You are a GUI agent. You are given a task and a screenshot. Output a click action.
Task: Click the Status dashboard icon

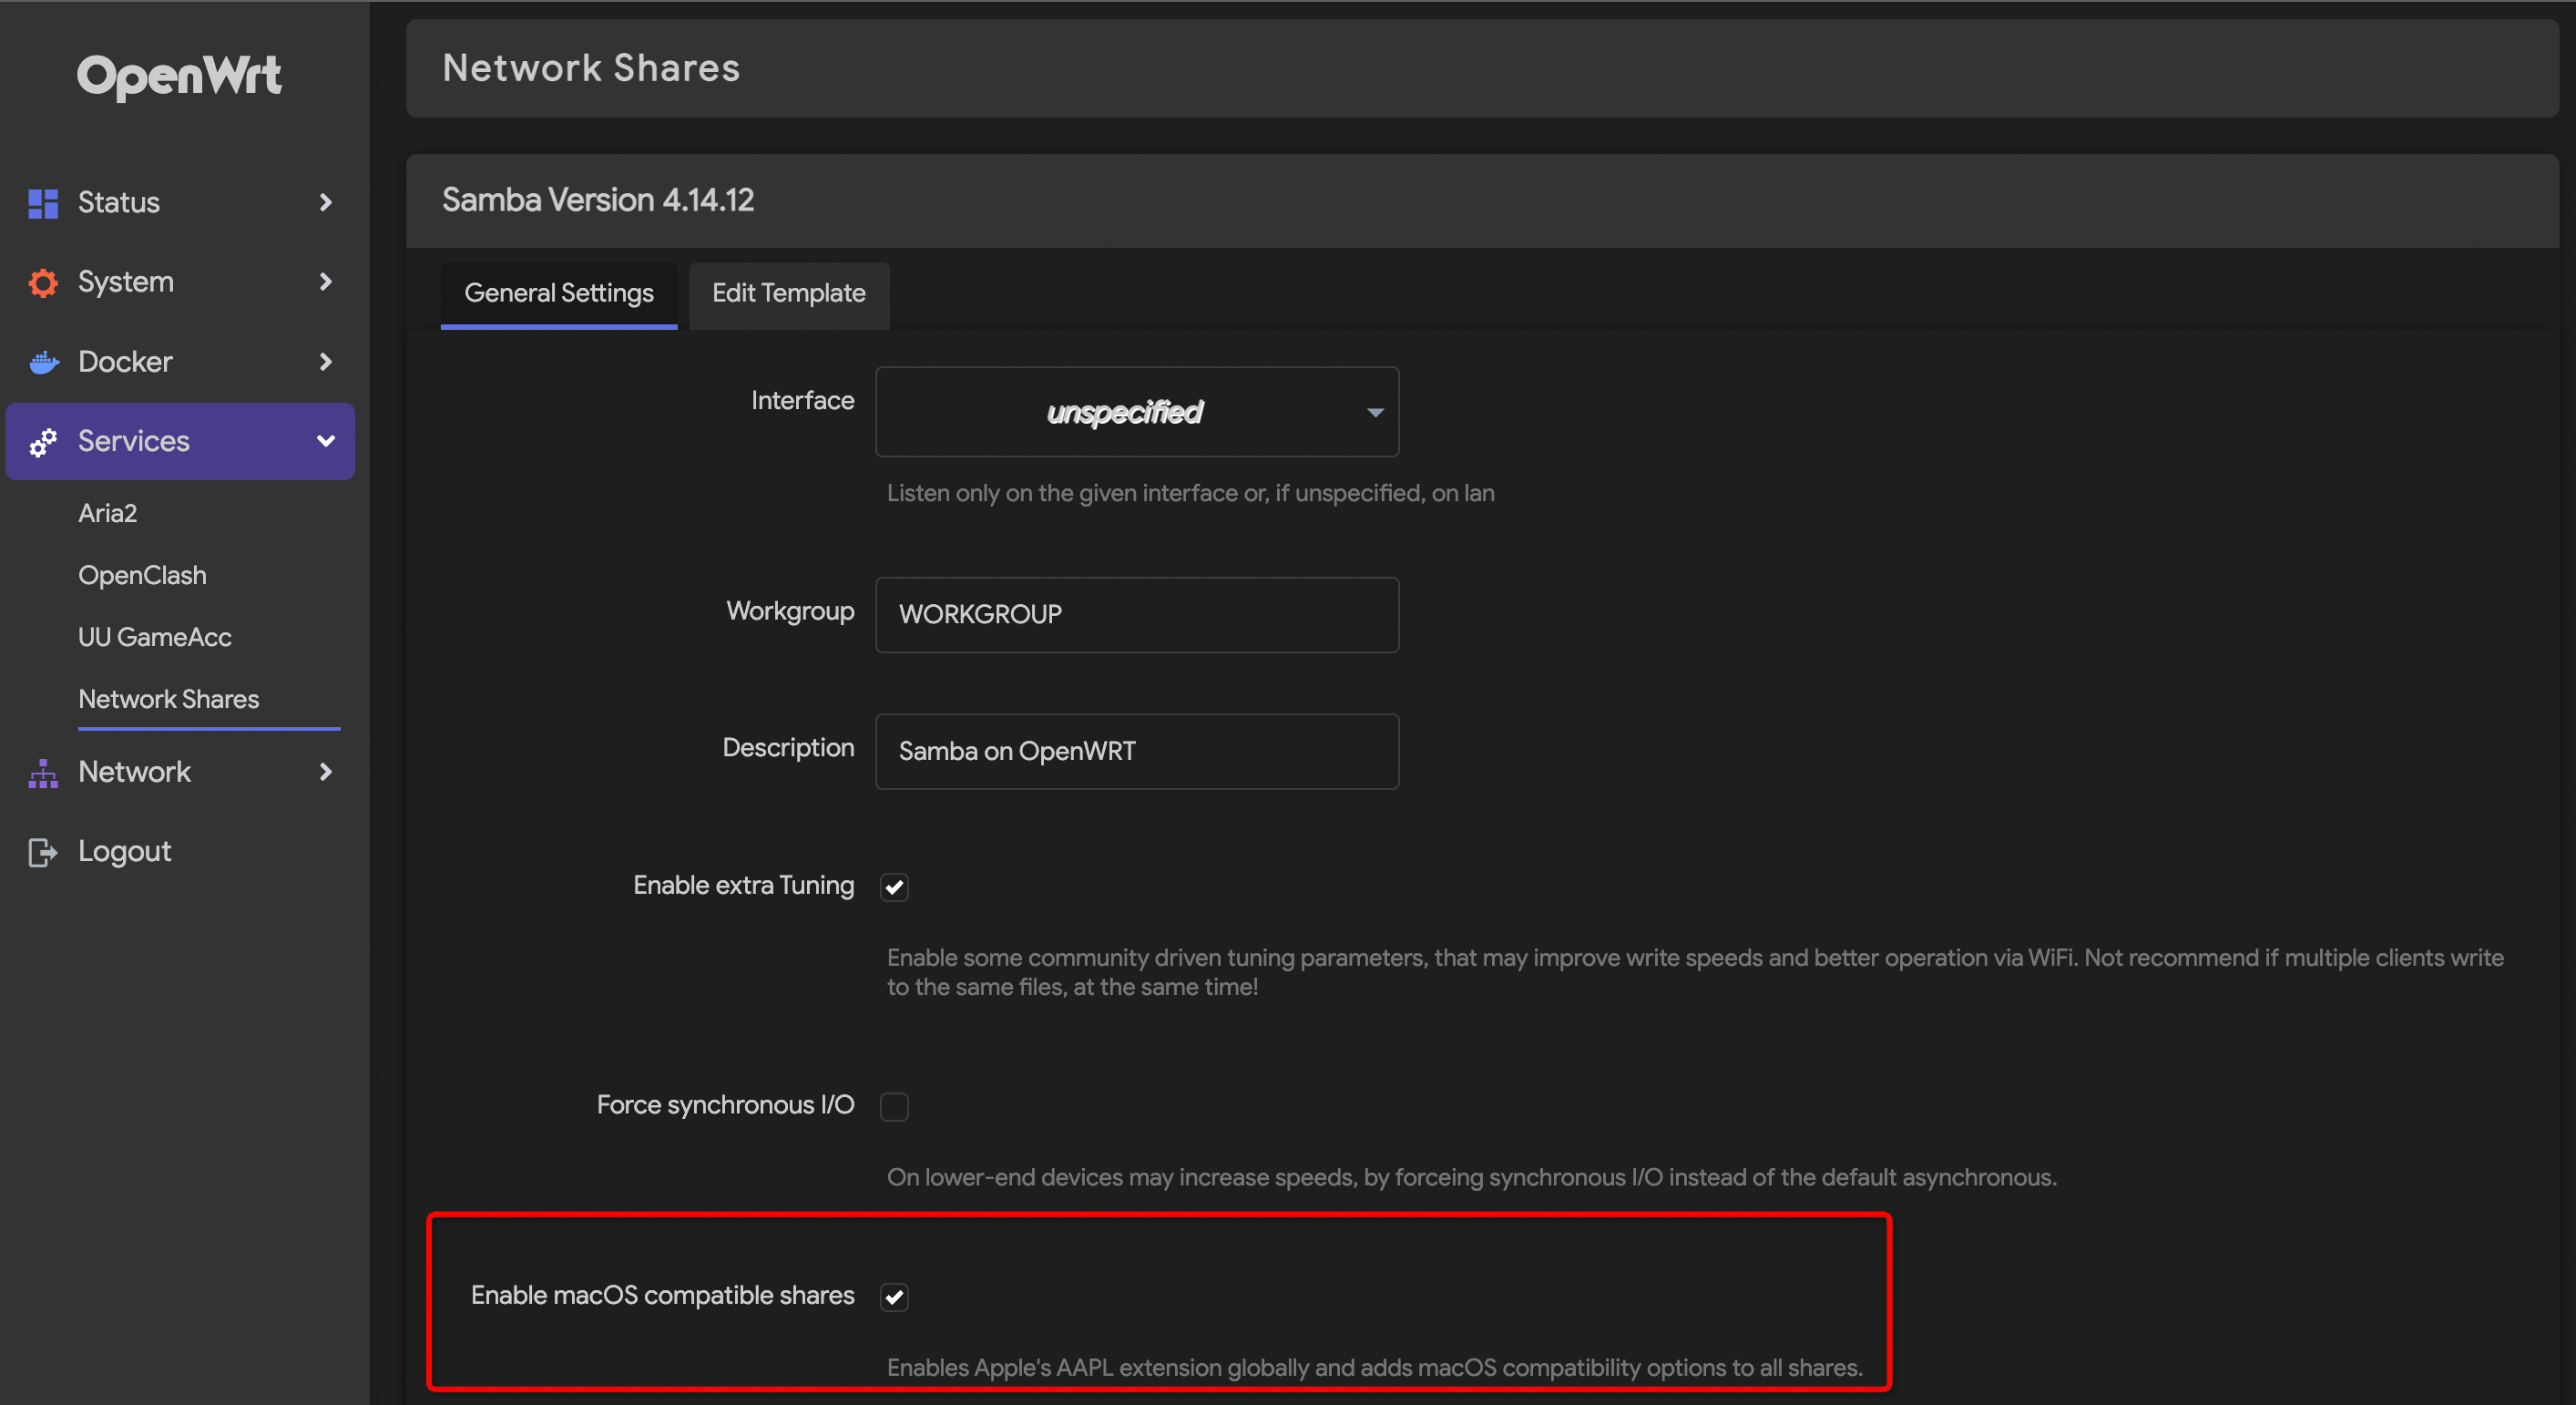pos(43,203)
